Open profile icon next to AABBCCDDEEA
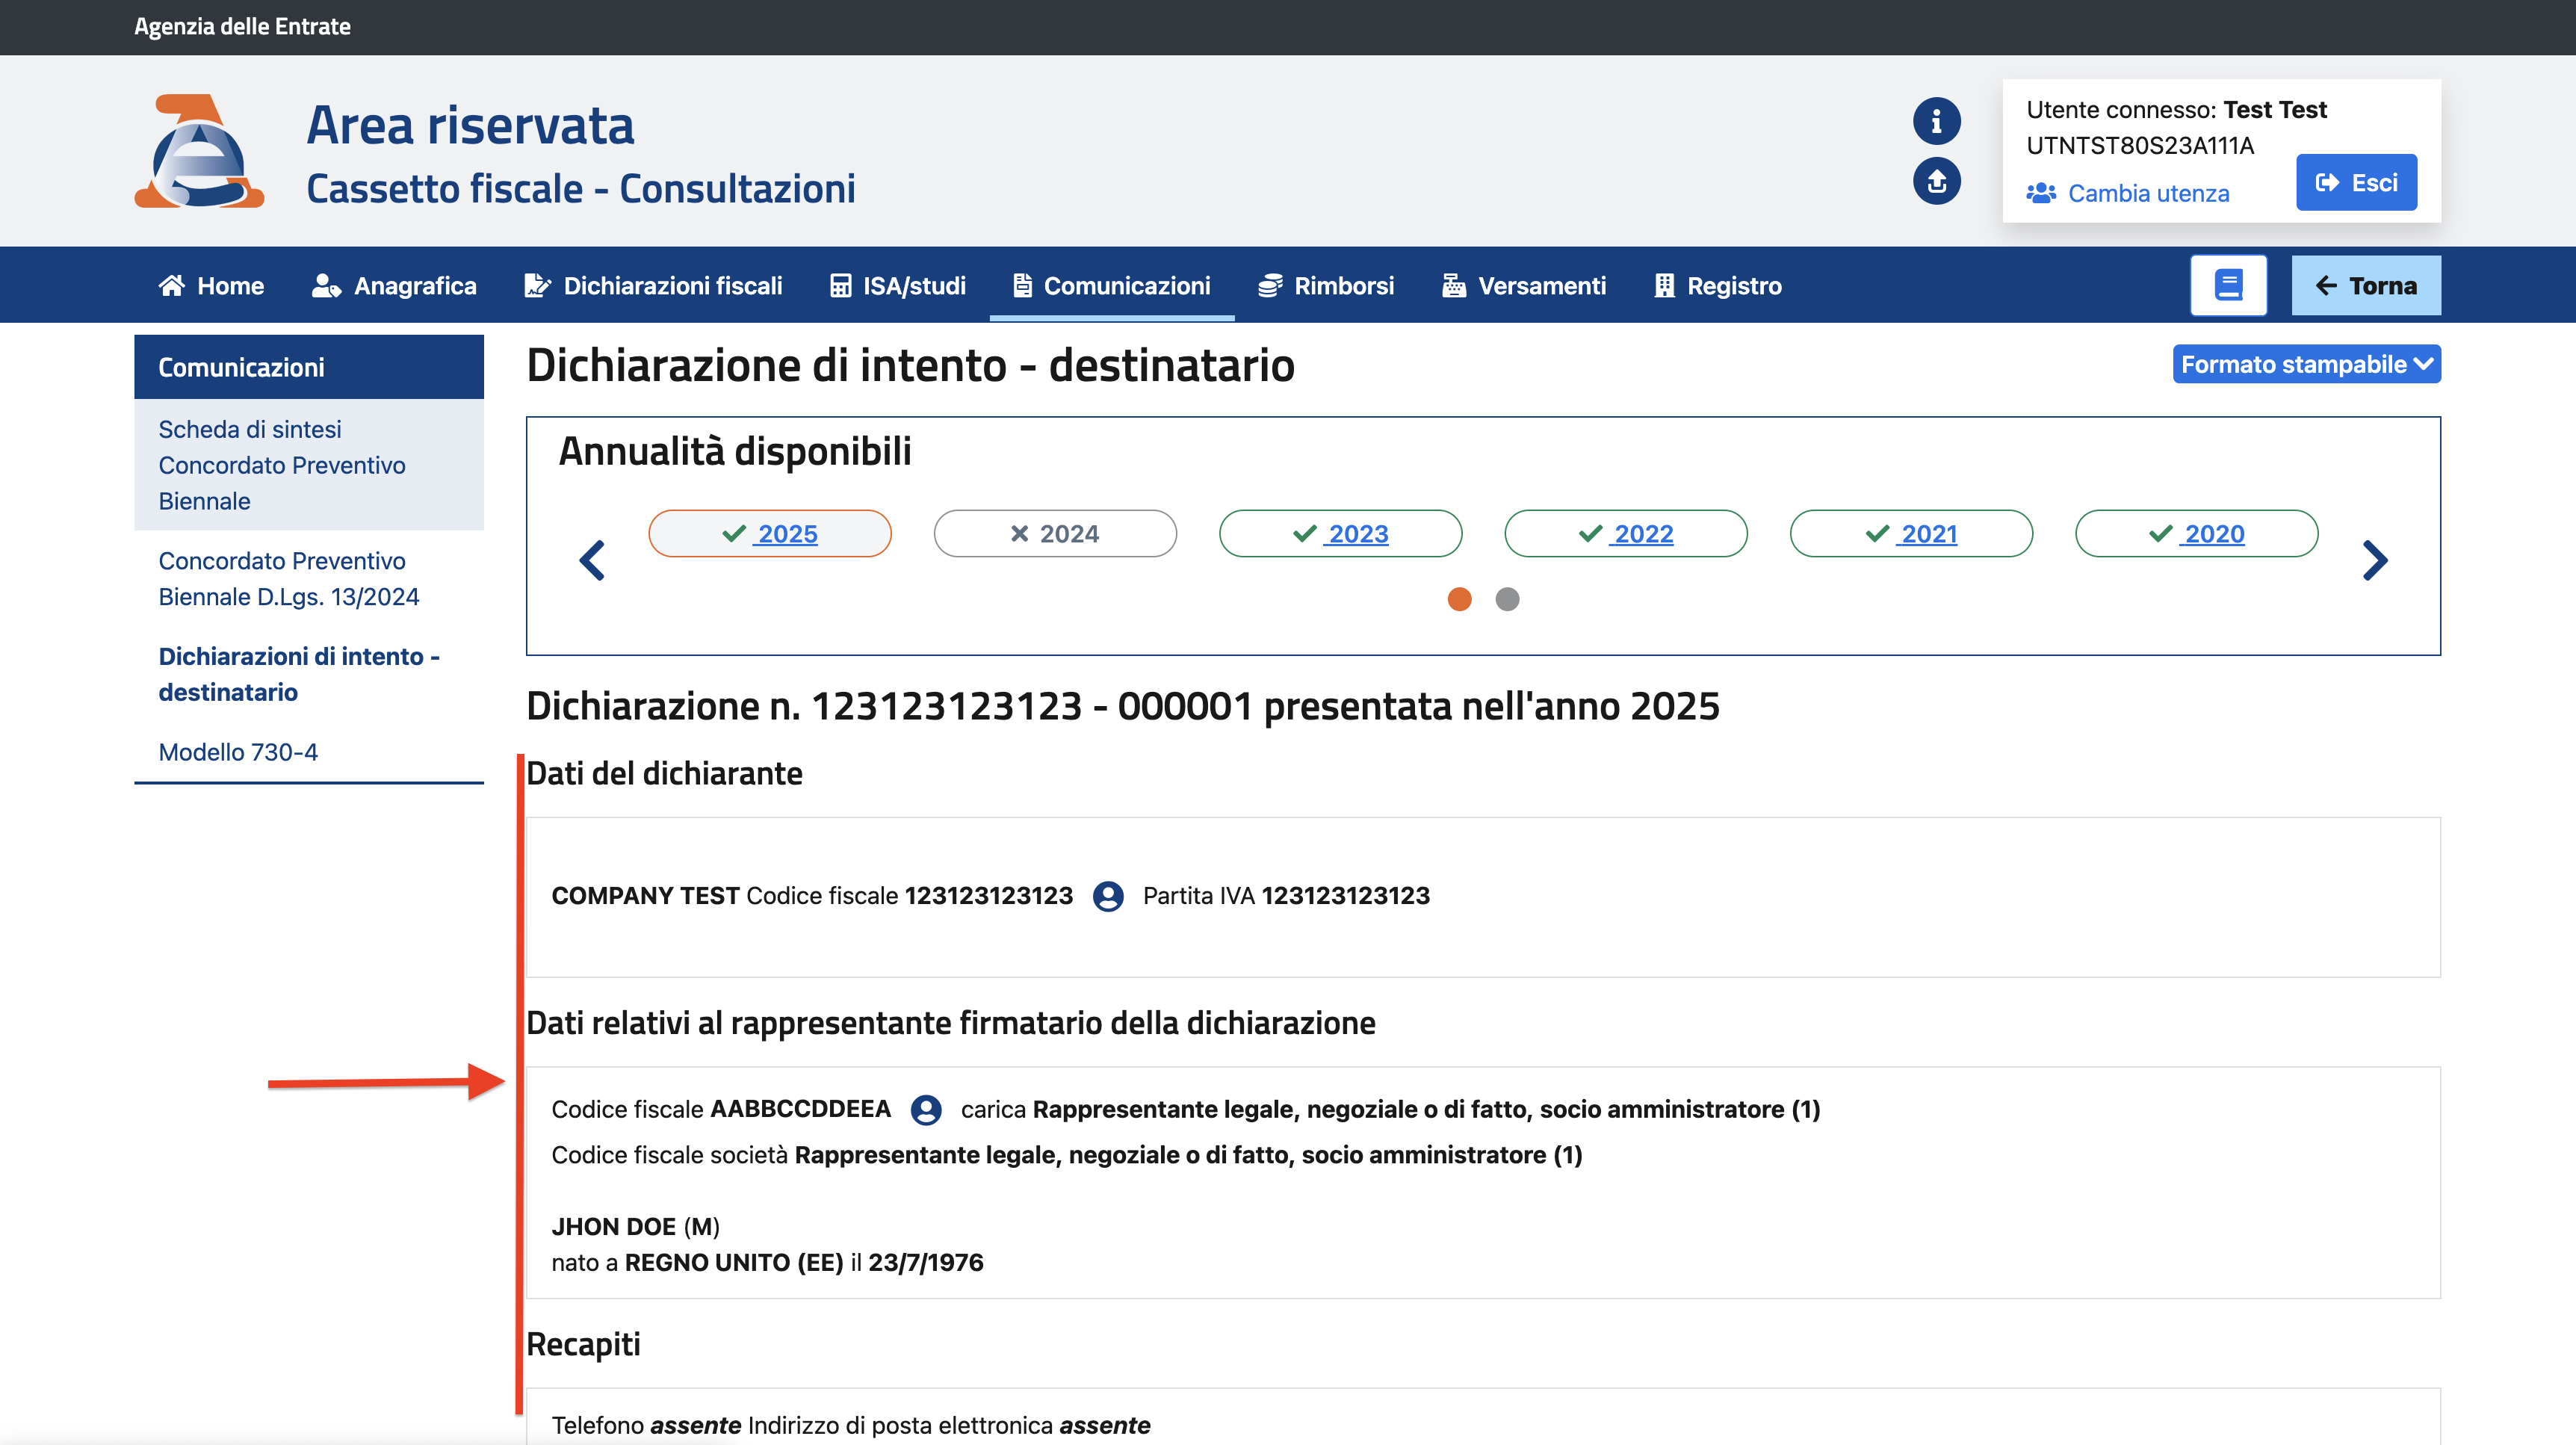 coord(926,1110)
